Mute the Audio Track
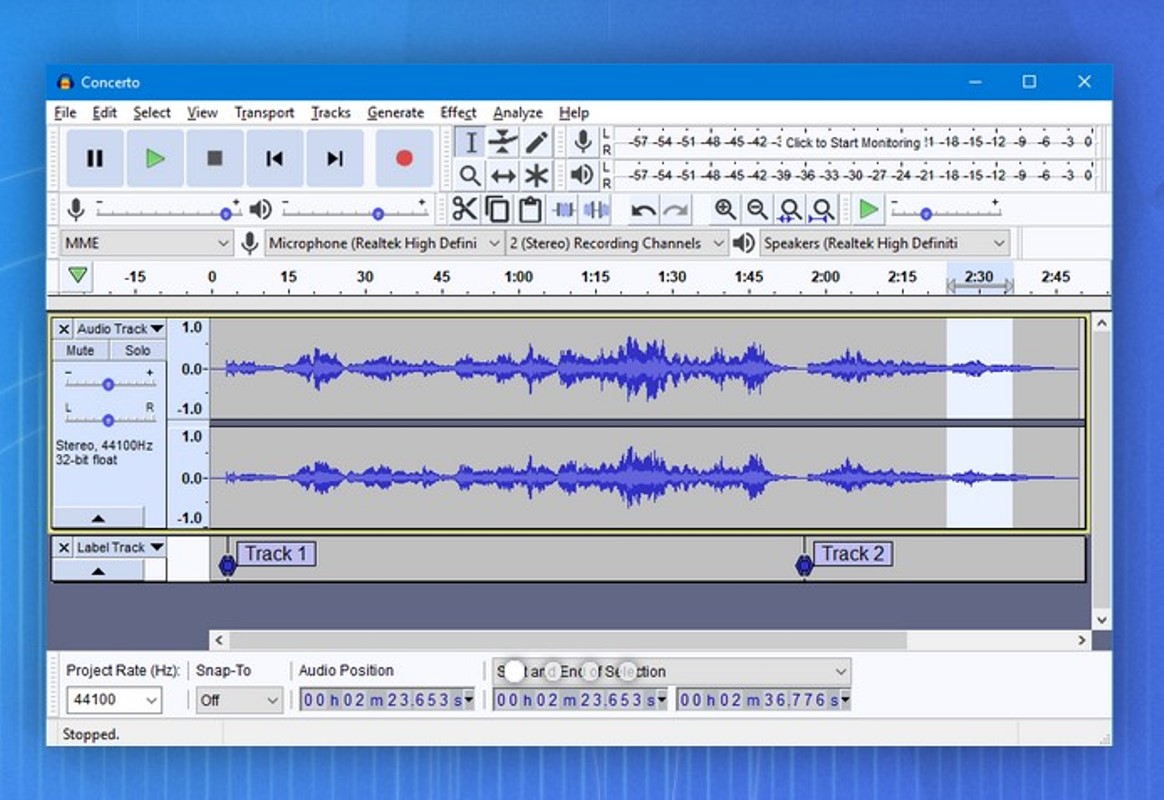Image resolution: width=1164 pixels, height=800 pixels. point(80,350)
